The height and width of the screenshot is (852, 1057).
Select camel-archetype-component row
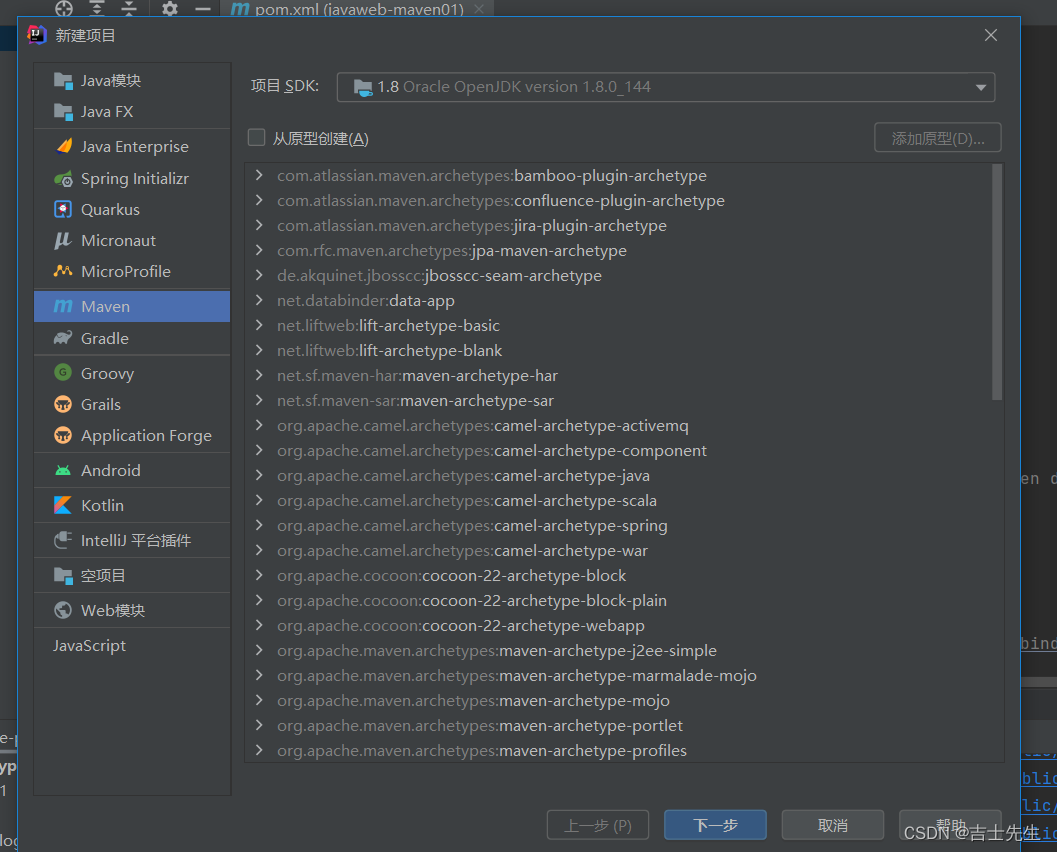point(620,450)
